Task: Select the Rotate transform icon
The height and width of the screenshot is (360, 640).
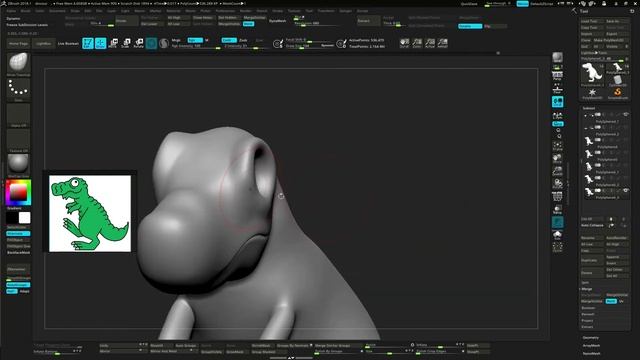Action: pyautogui.click(x=138, y=43)
